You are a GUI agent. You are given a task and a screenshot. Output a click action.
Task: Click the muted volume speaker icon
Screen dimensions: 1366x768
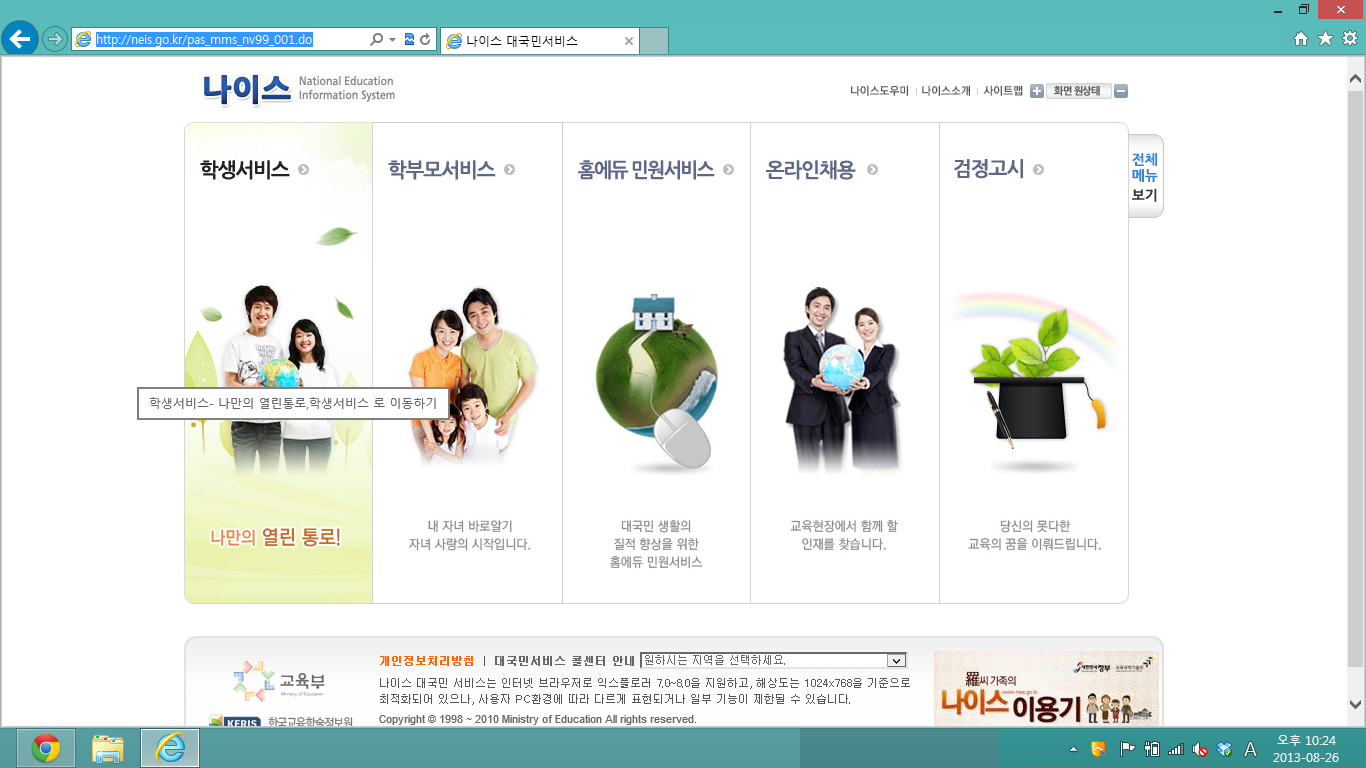[x=1201, y=749]
